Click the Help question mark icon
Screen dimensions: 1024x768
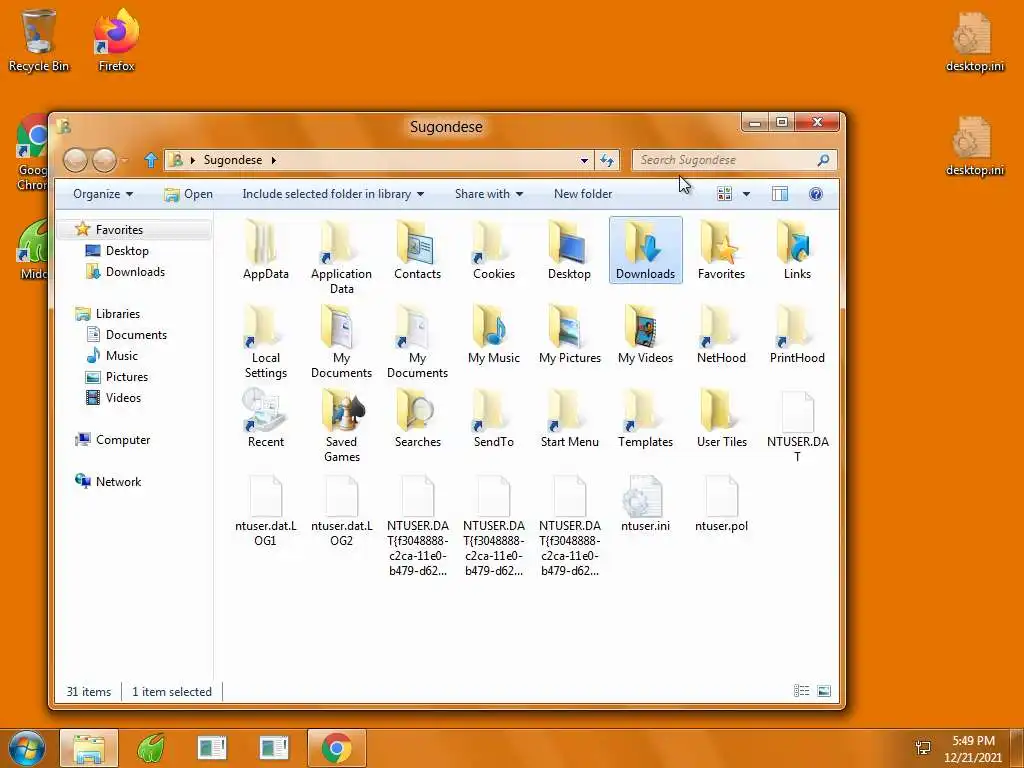coord(815,194)
